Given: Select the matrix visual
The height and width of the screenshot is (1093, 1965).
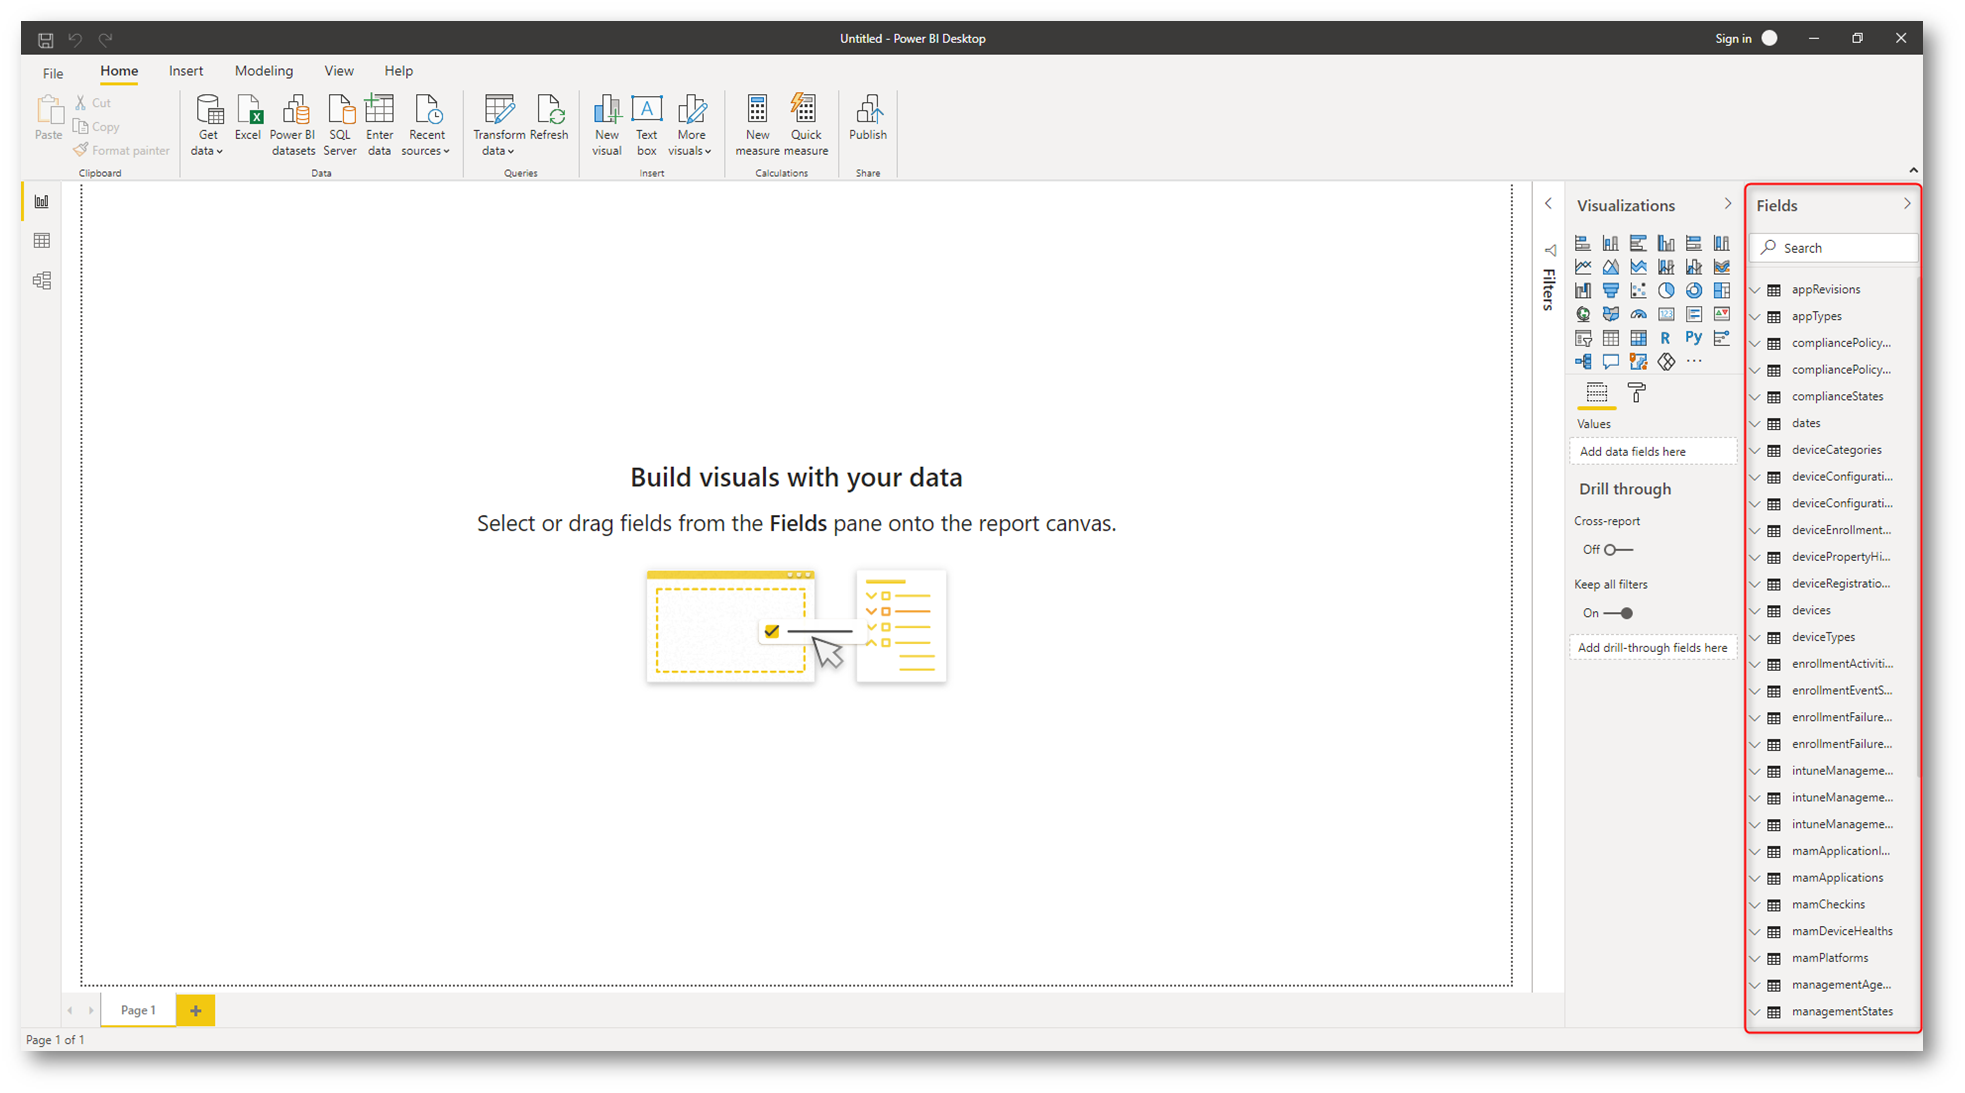Looking at the screenshot, I should coord(1638,338).
